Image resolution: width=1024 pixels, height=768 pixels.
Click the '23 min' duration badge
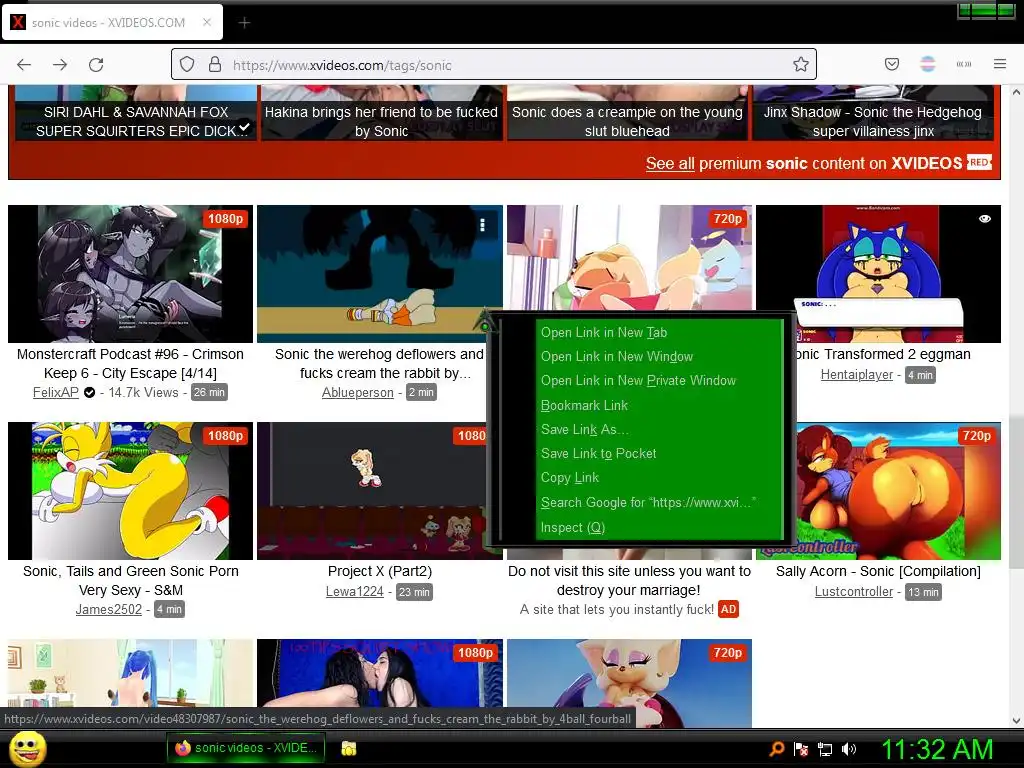414,592
